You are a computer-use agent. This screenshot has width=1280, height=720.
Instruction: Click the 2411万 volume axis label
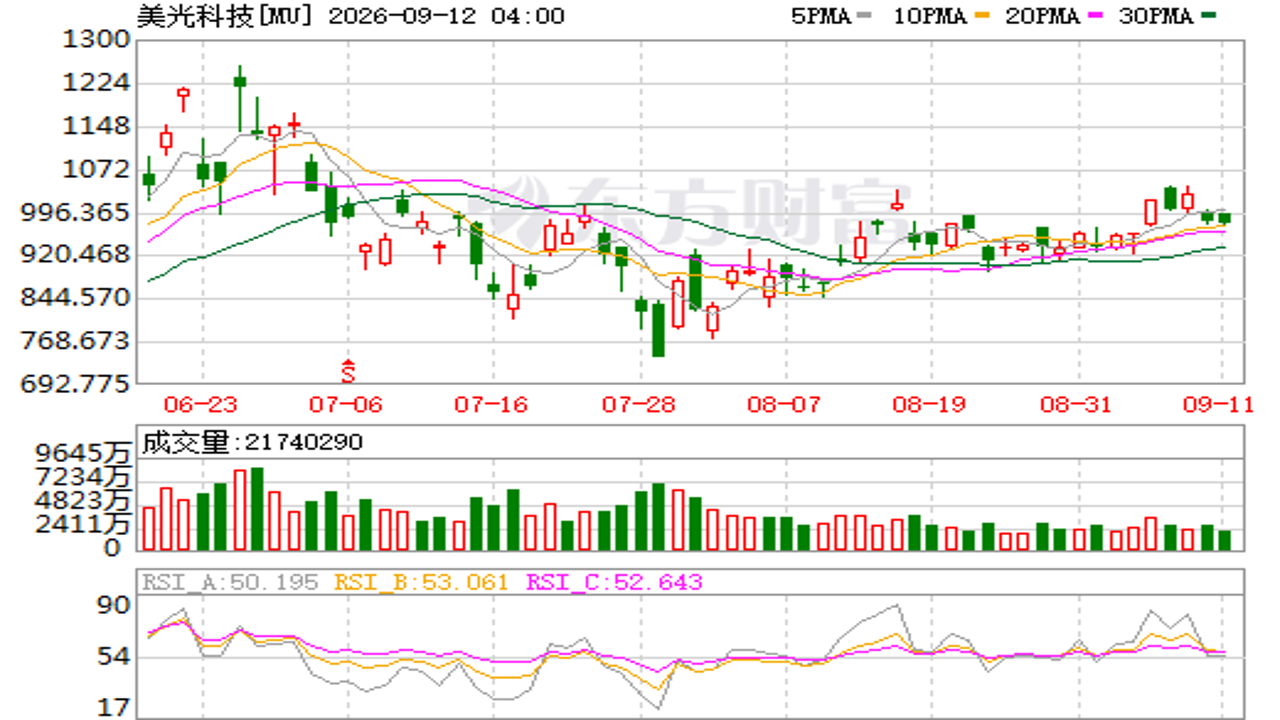83,524
